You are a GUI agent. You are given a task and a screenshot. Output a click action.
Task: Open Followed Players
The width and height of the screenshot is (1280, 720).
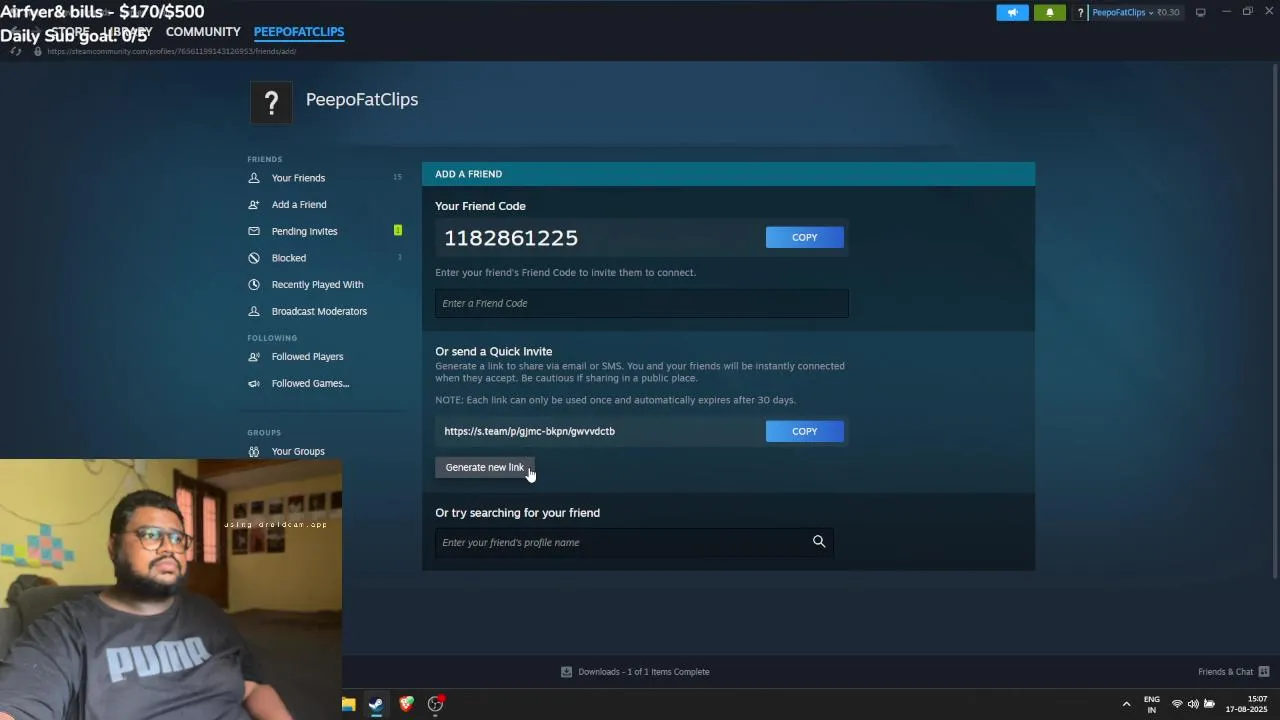point(307,357)
